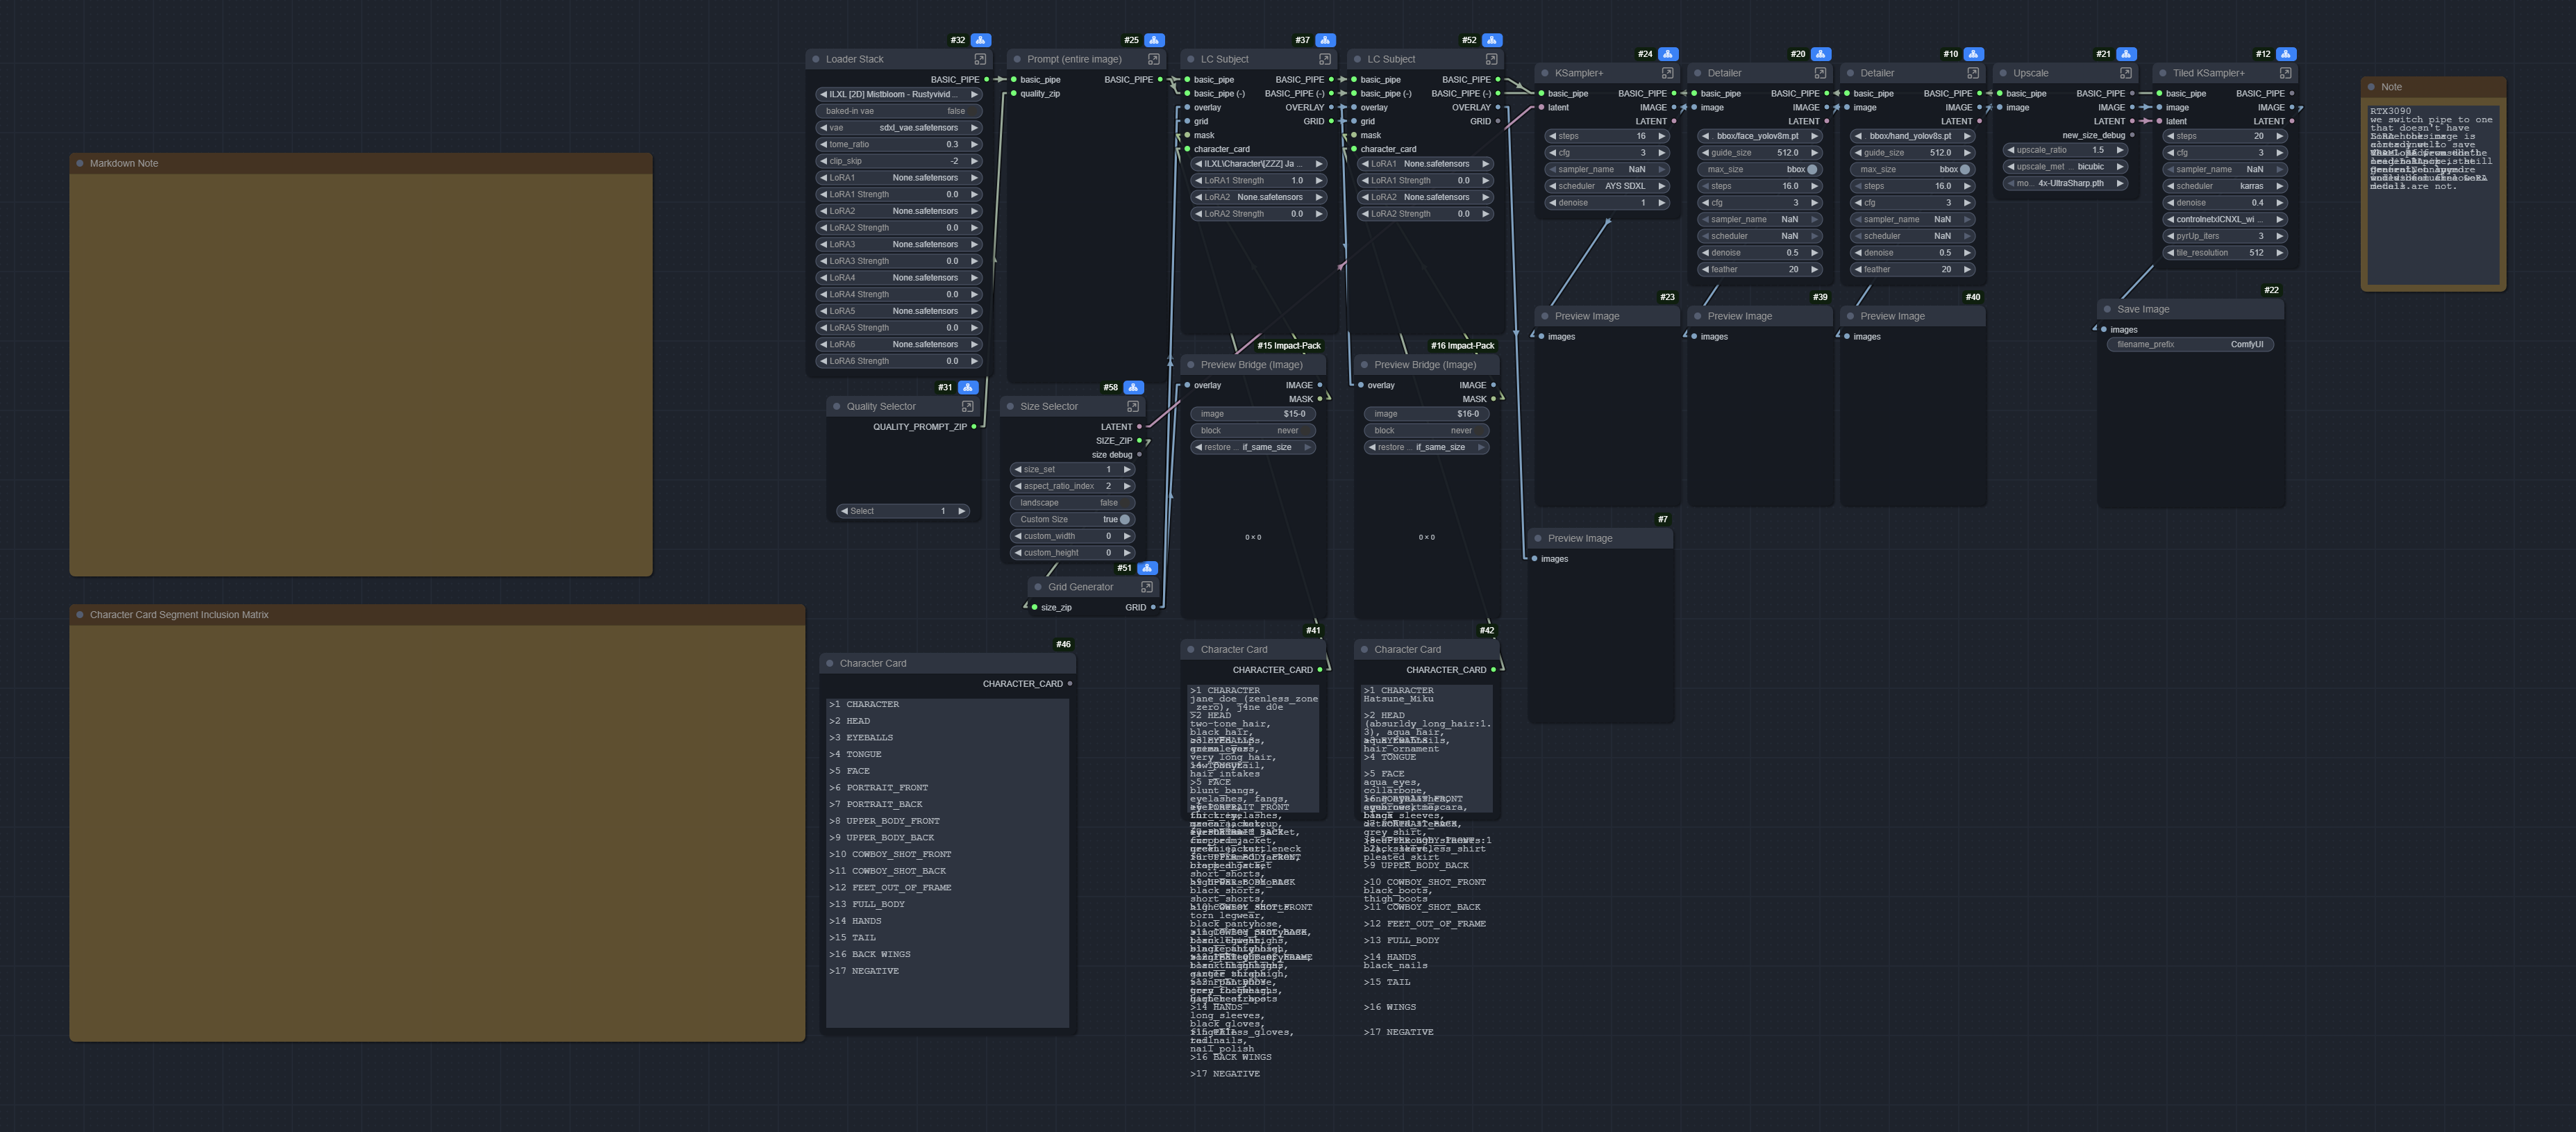Click blue badge icon above Grid Generator #51
Viewport: 2576px width, 1132px height.
point(1146,568)
